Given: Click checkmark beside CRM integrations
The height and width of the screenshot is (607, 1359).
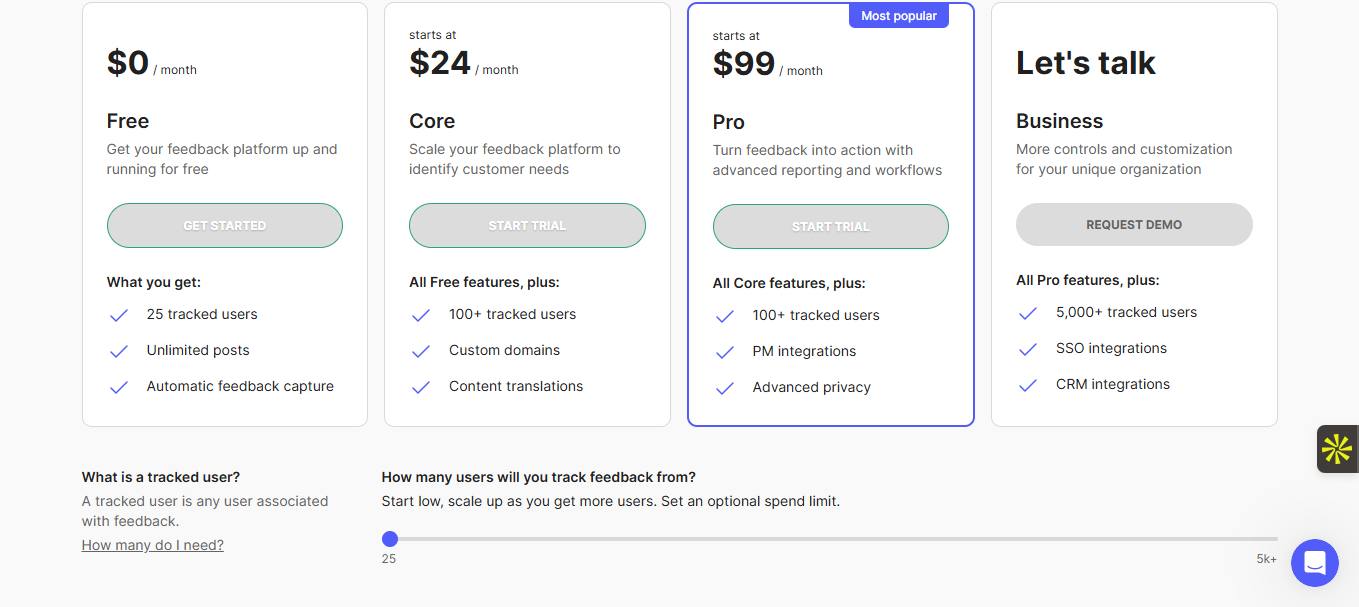Looking at the screenshot, I should click(x=1028, y=385).
